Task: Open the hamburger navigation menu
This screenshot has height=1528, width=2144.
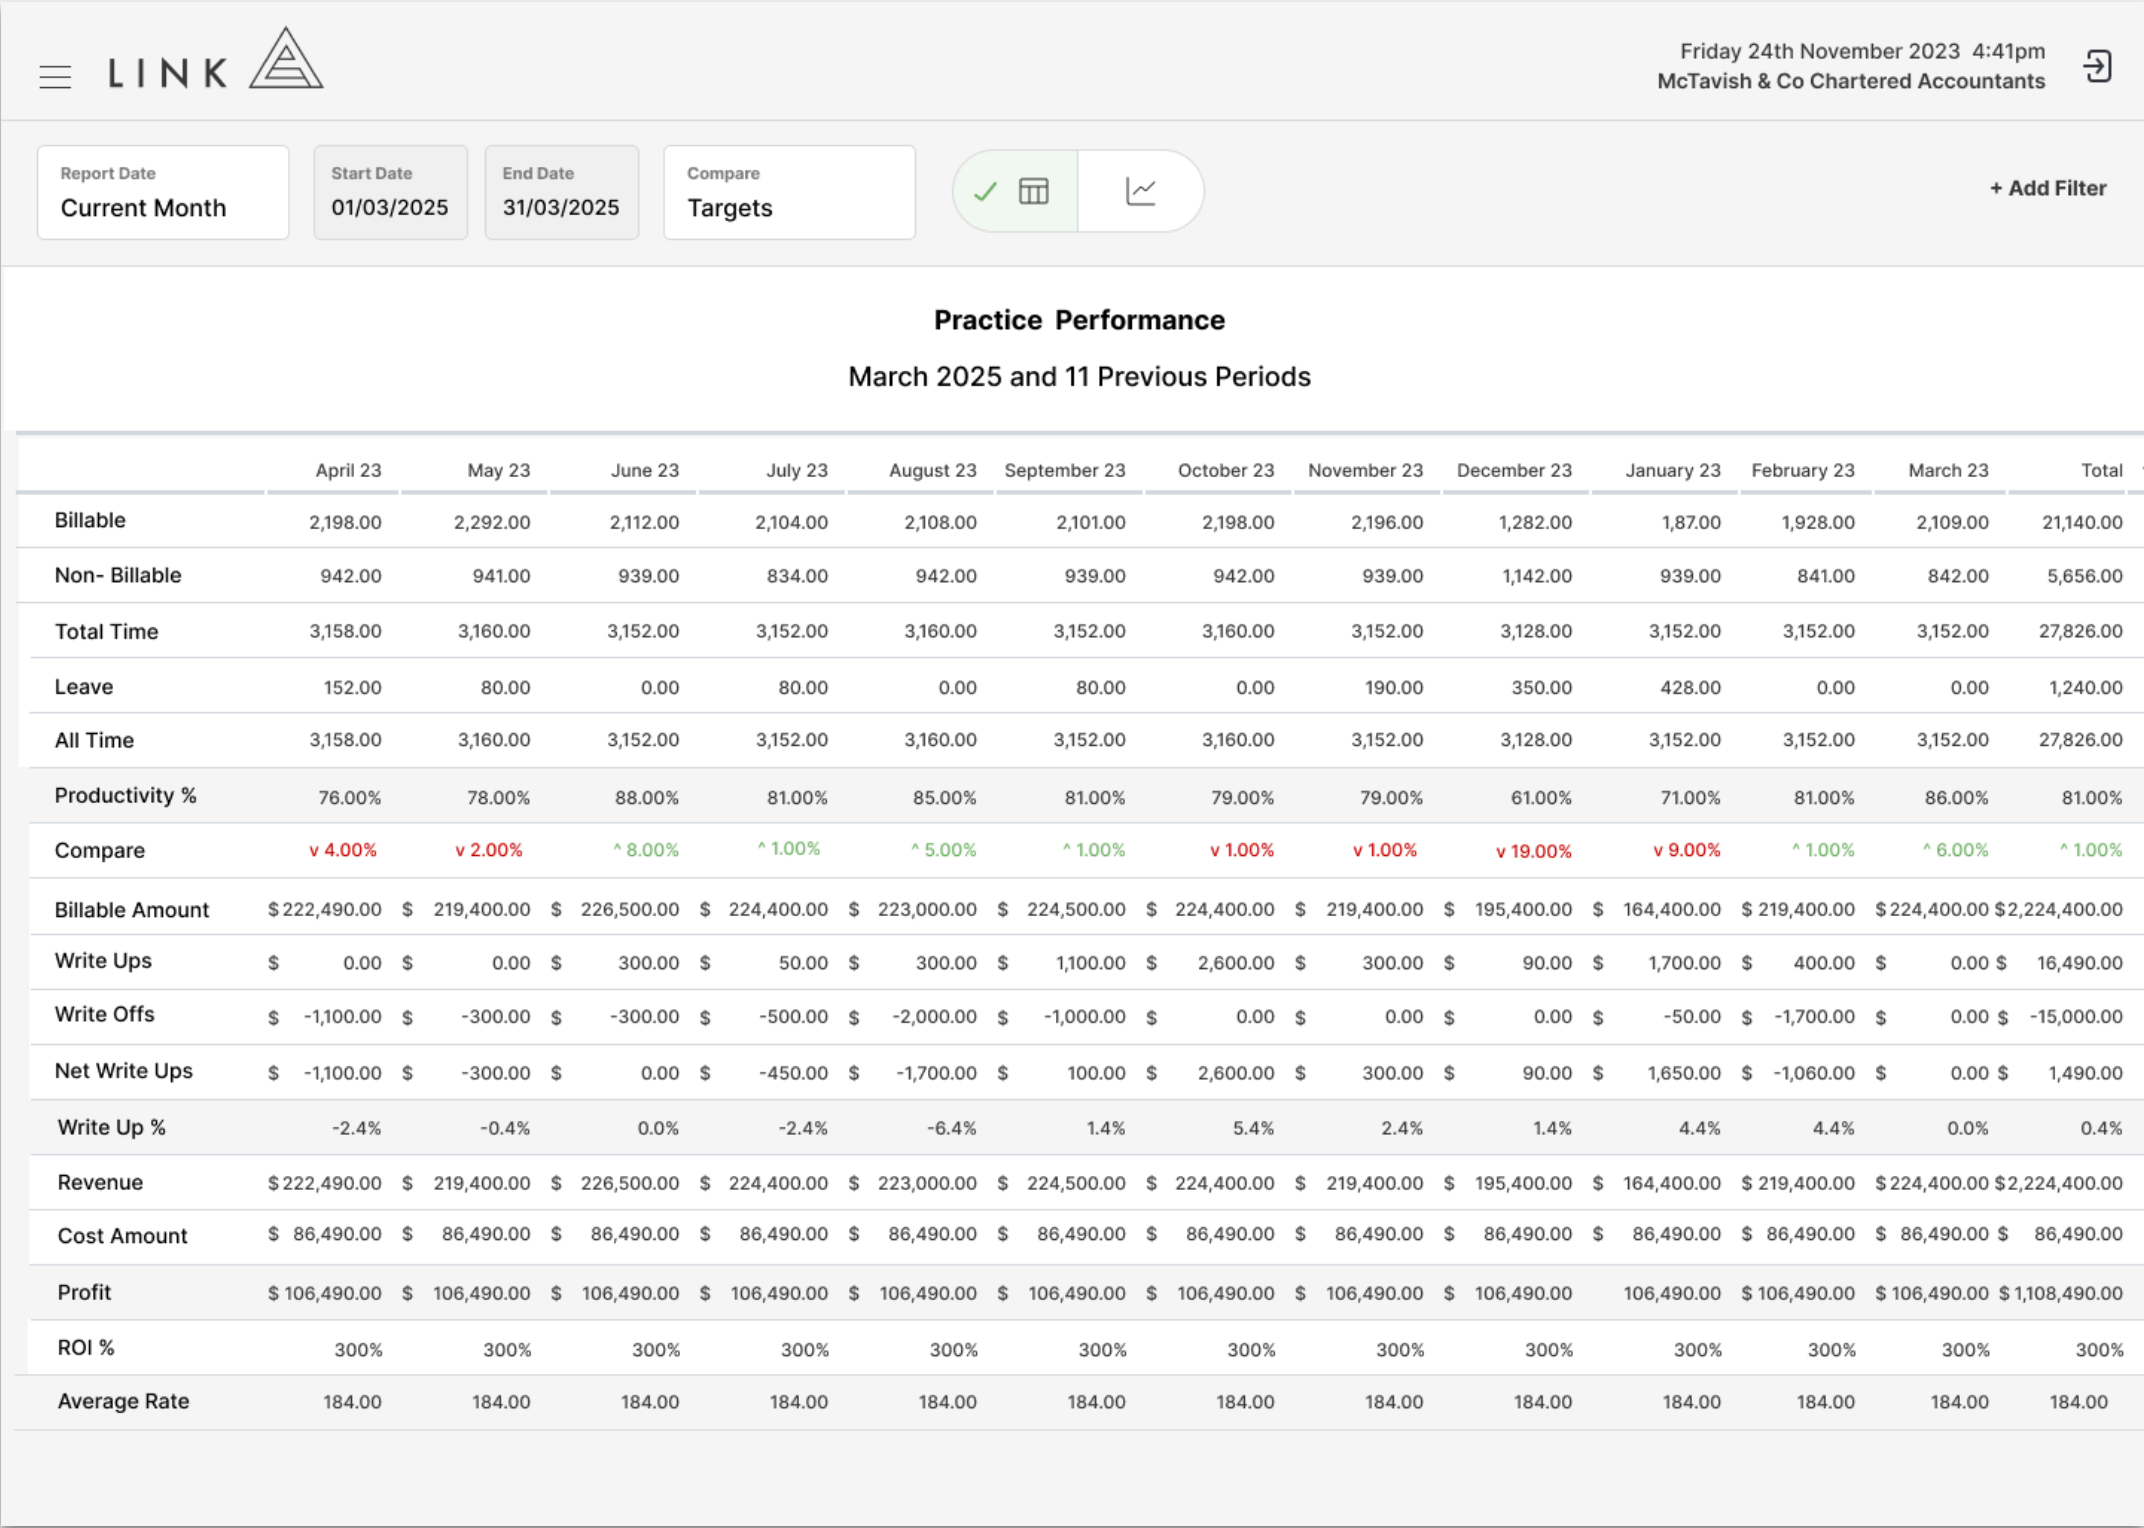Action: pyautogui.click(x=55, y=77)
